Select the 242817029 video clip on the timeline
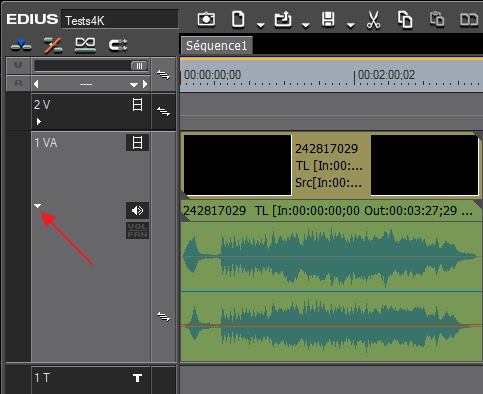 pyautogui.click(x=331, y=165)
